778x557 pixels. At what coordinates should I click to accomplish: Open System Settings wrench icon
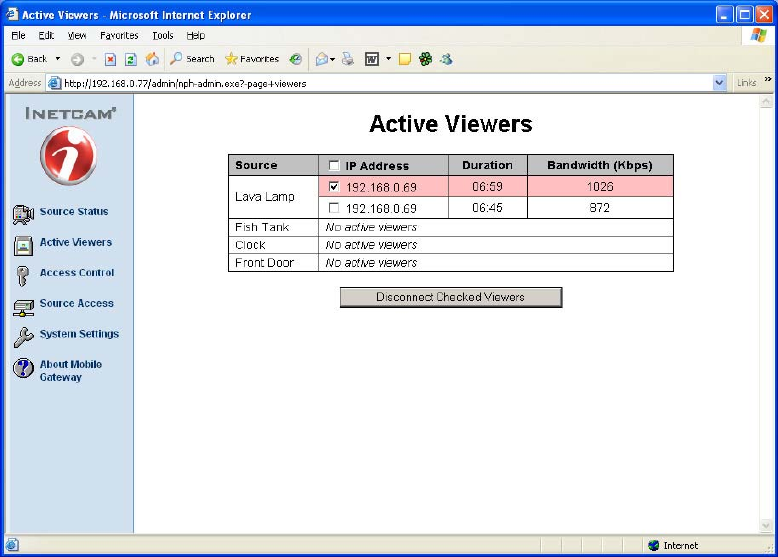(x=23, y=336)
